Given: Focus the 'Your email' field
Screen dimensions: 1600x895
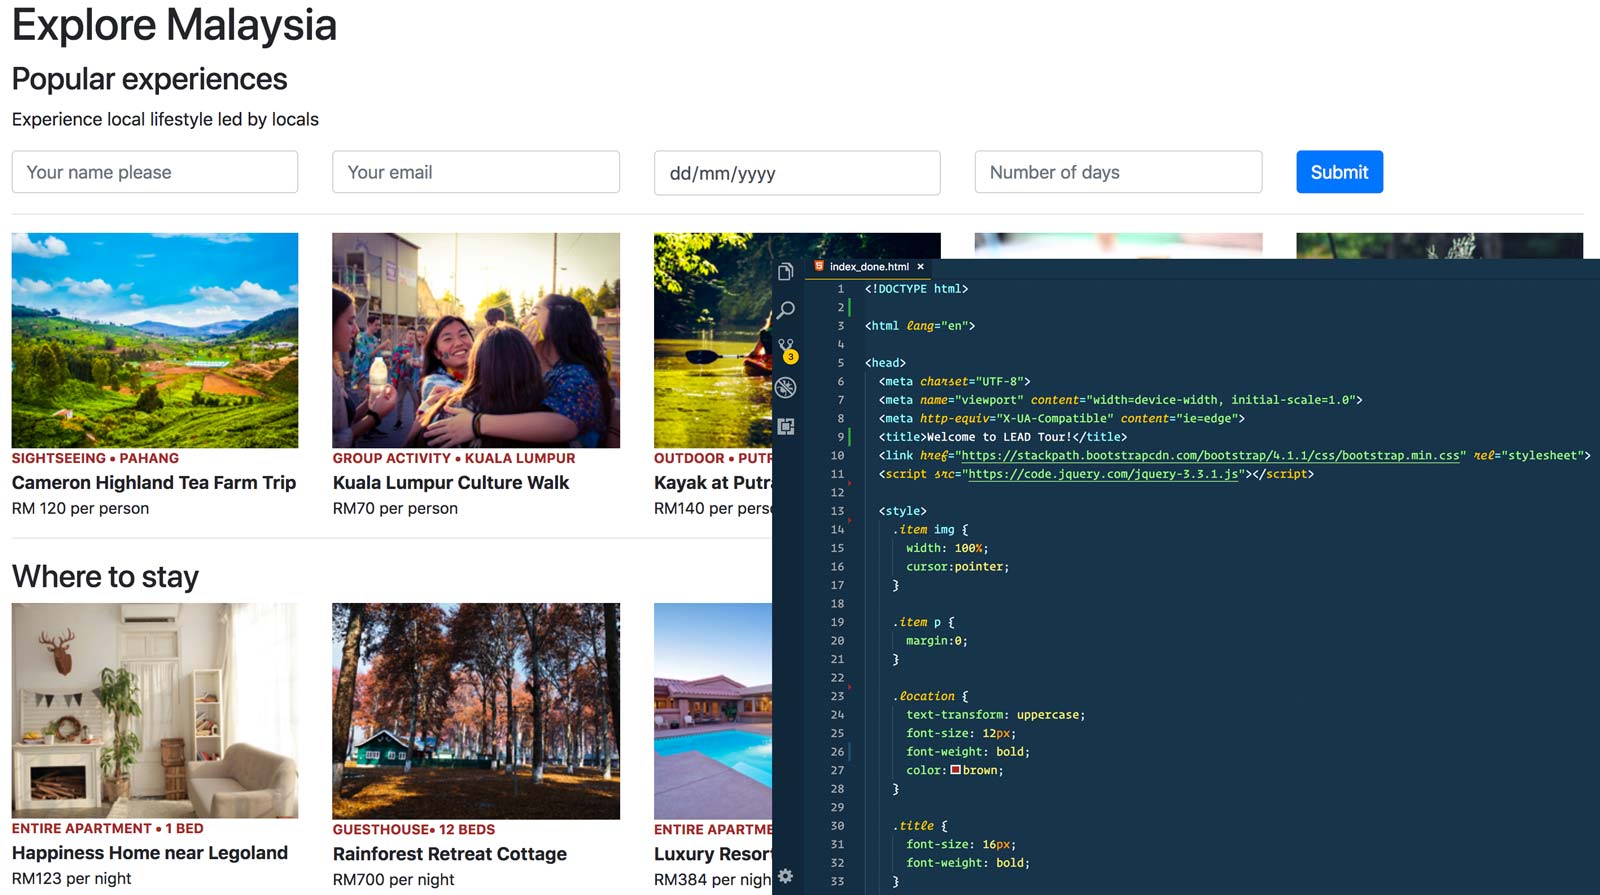Looking at the screenshot, I should pyautogui.click(x=476, y=172).
